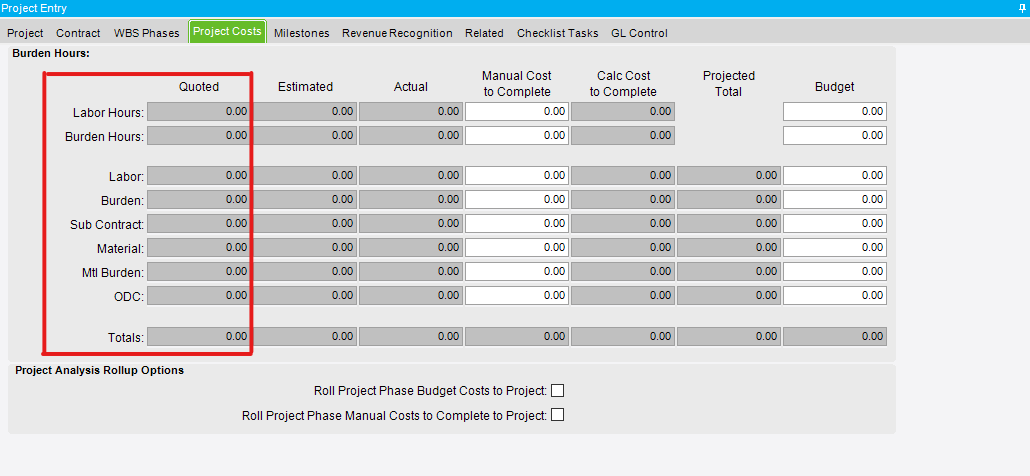Click the Material Actual value
Viewport: 1030px width, 476px height.
point(411,248)
